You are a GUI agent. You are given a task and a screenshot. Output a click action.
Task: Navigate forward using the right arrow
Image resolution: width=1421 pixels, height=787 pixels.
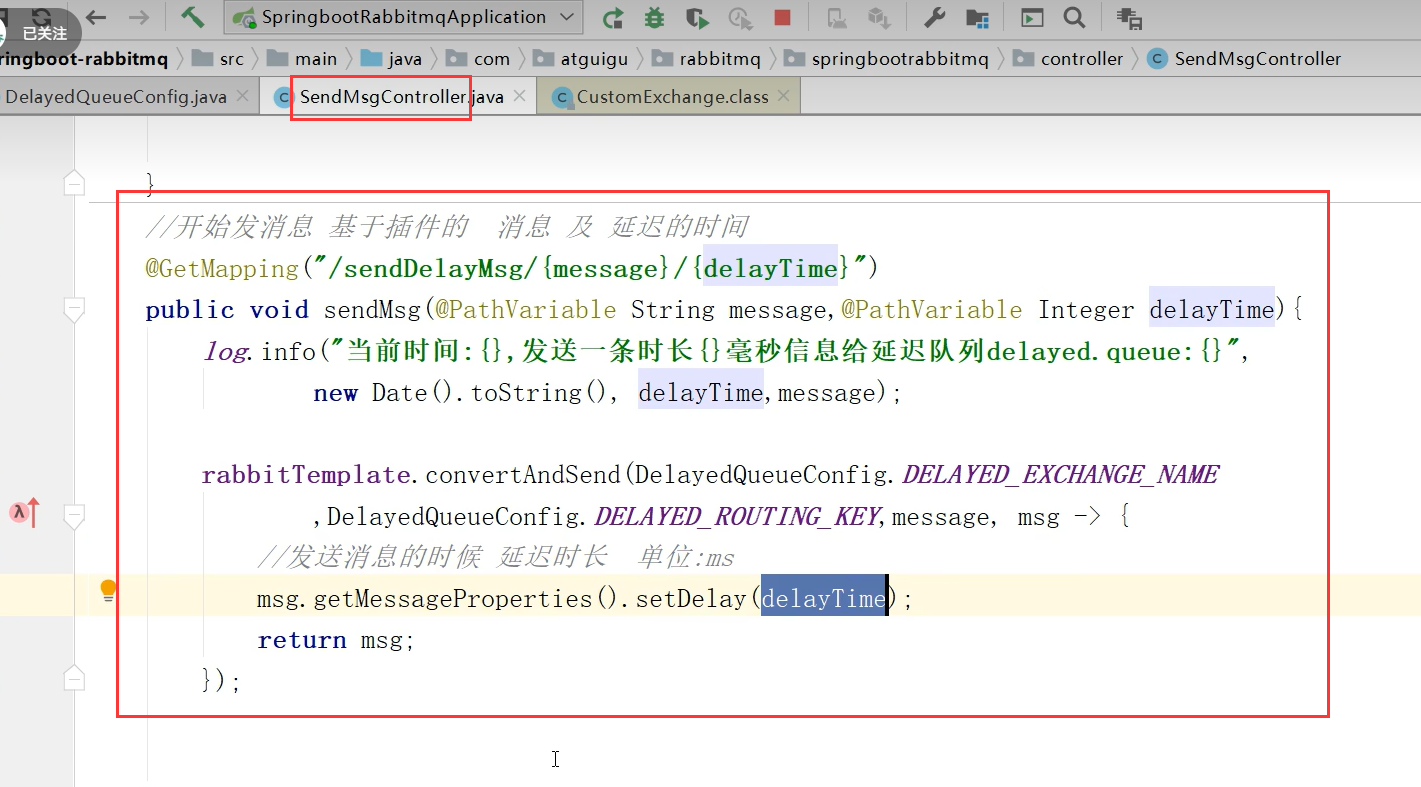(139, 17)
